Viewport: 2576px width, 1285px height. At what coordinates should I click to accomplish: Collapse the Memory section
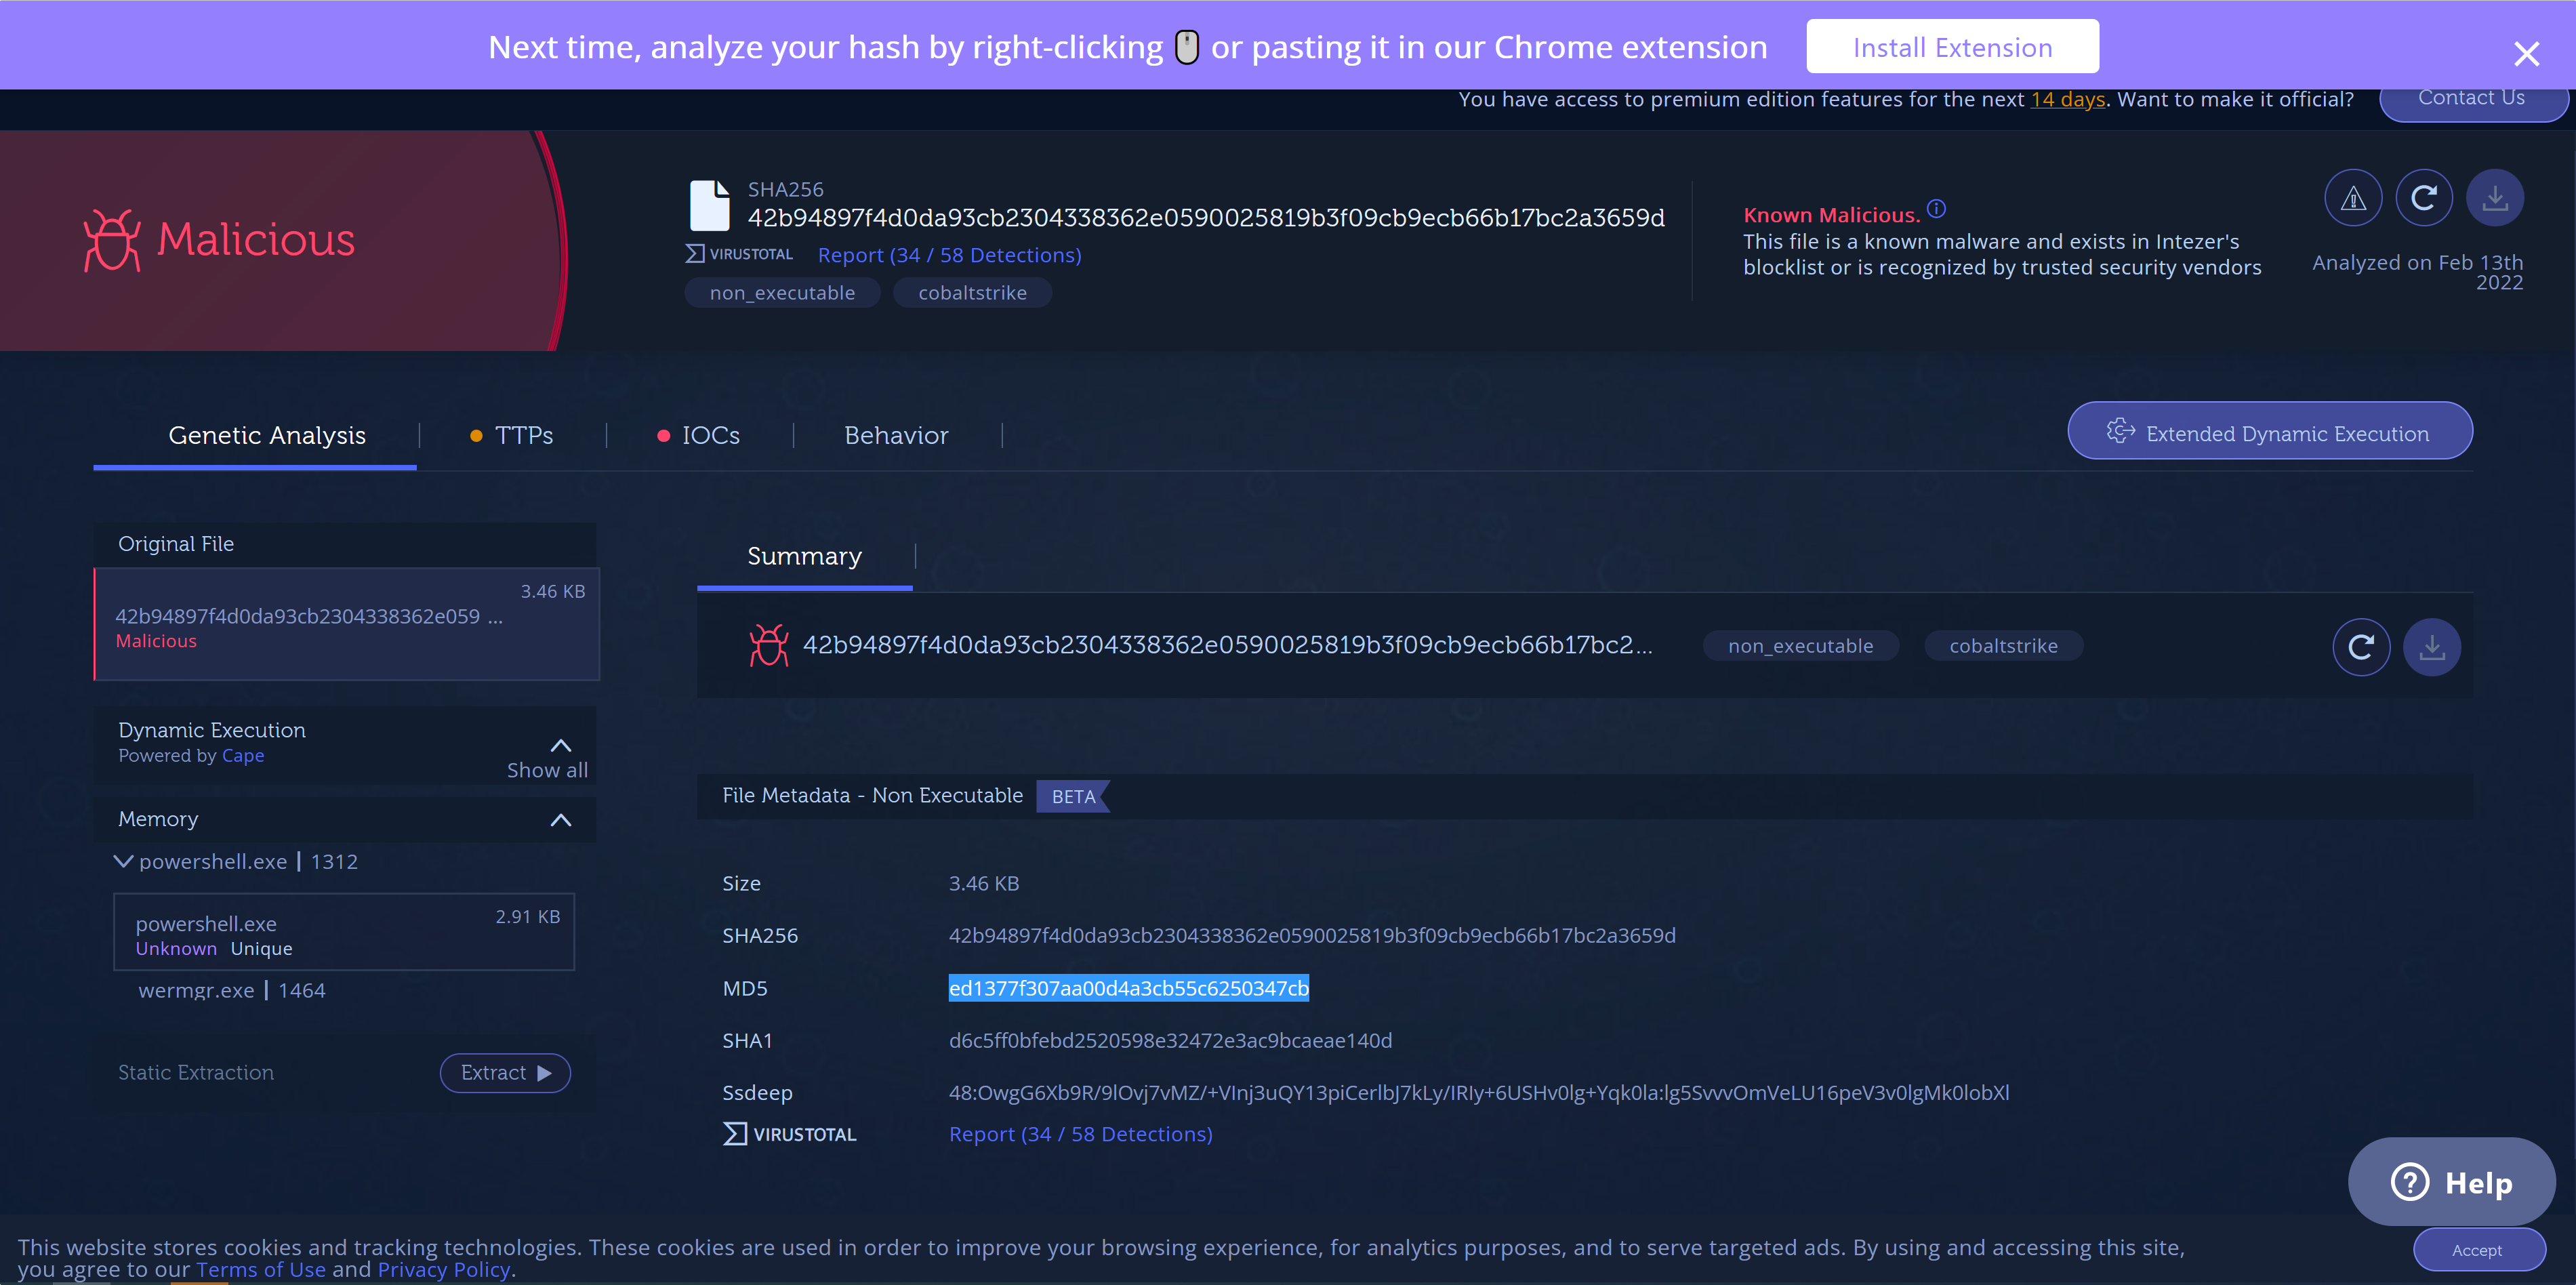[x=560, y=820]
